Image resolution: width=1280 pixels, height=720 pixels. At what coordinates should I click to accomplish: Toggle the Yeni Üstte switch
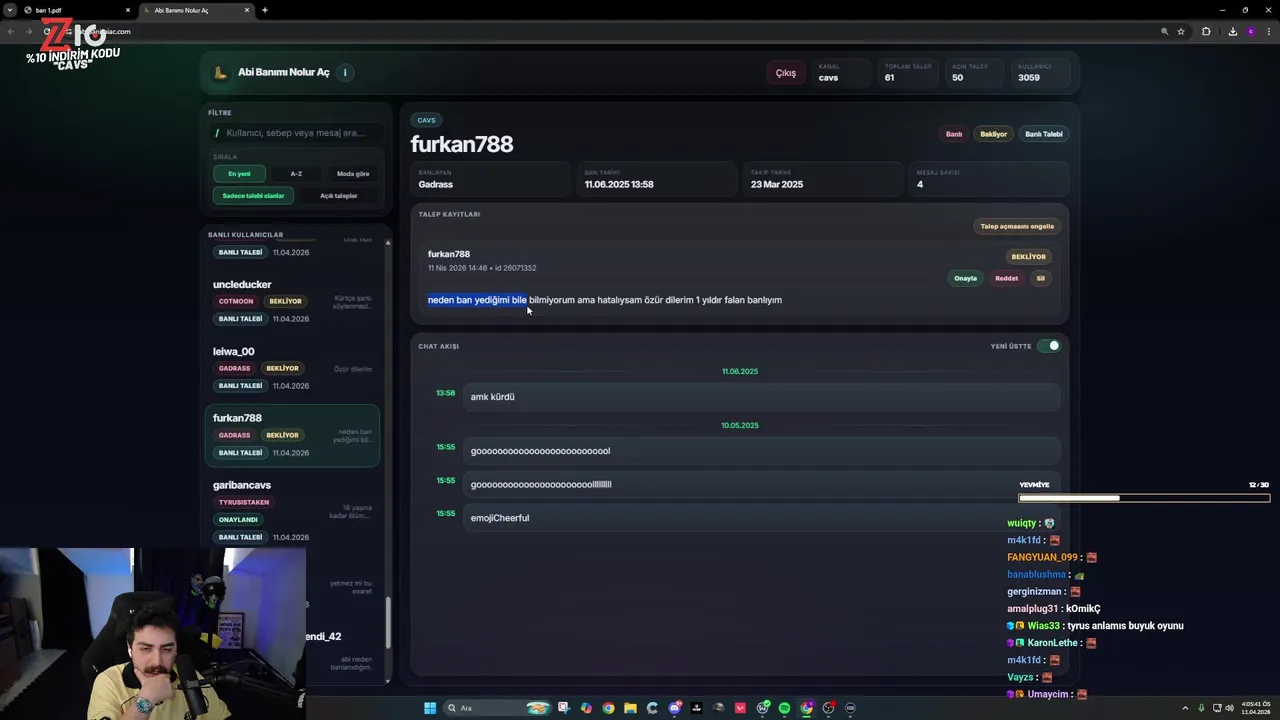pos(1048,346)
